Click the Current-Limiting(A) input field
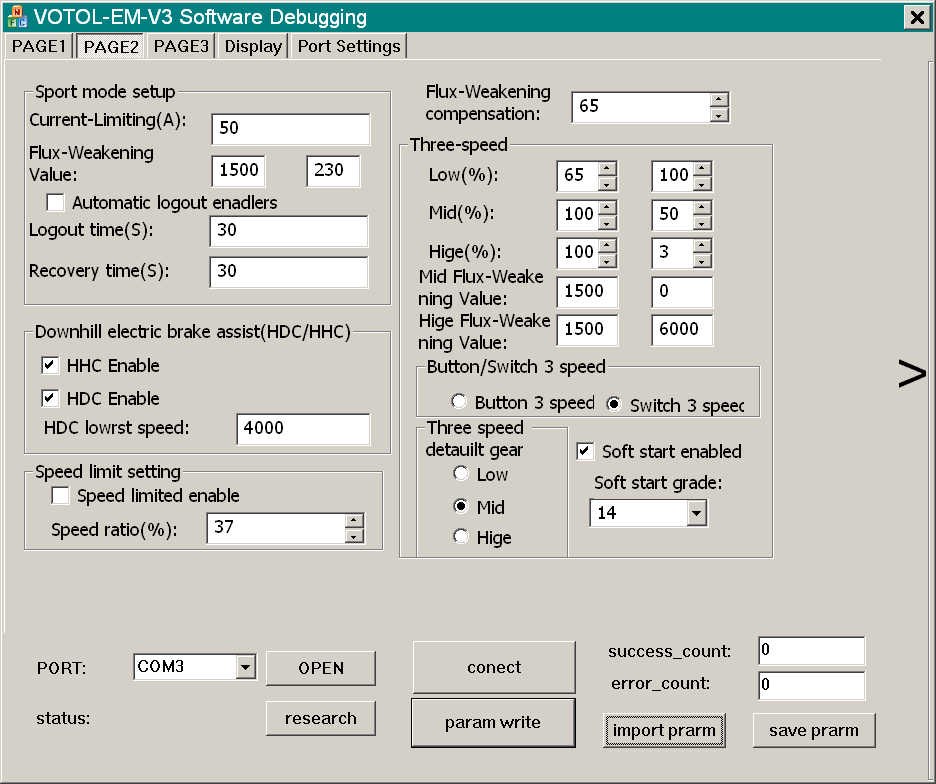This screenshot has width=936, height=784. (x=290, y=129)
